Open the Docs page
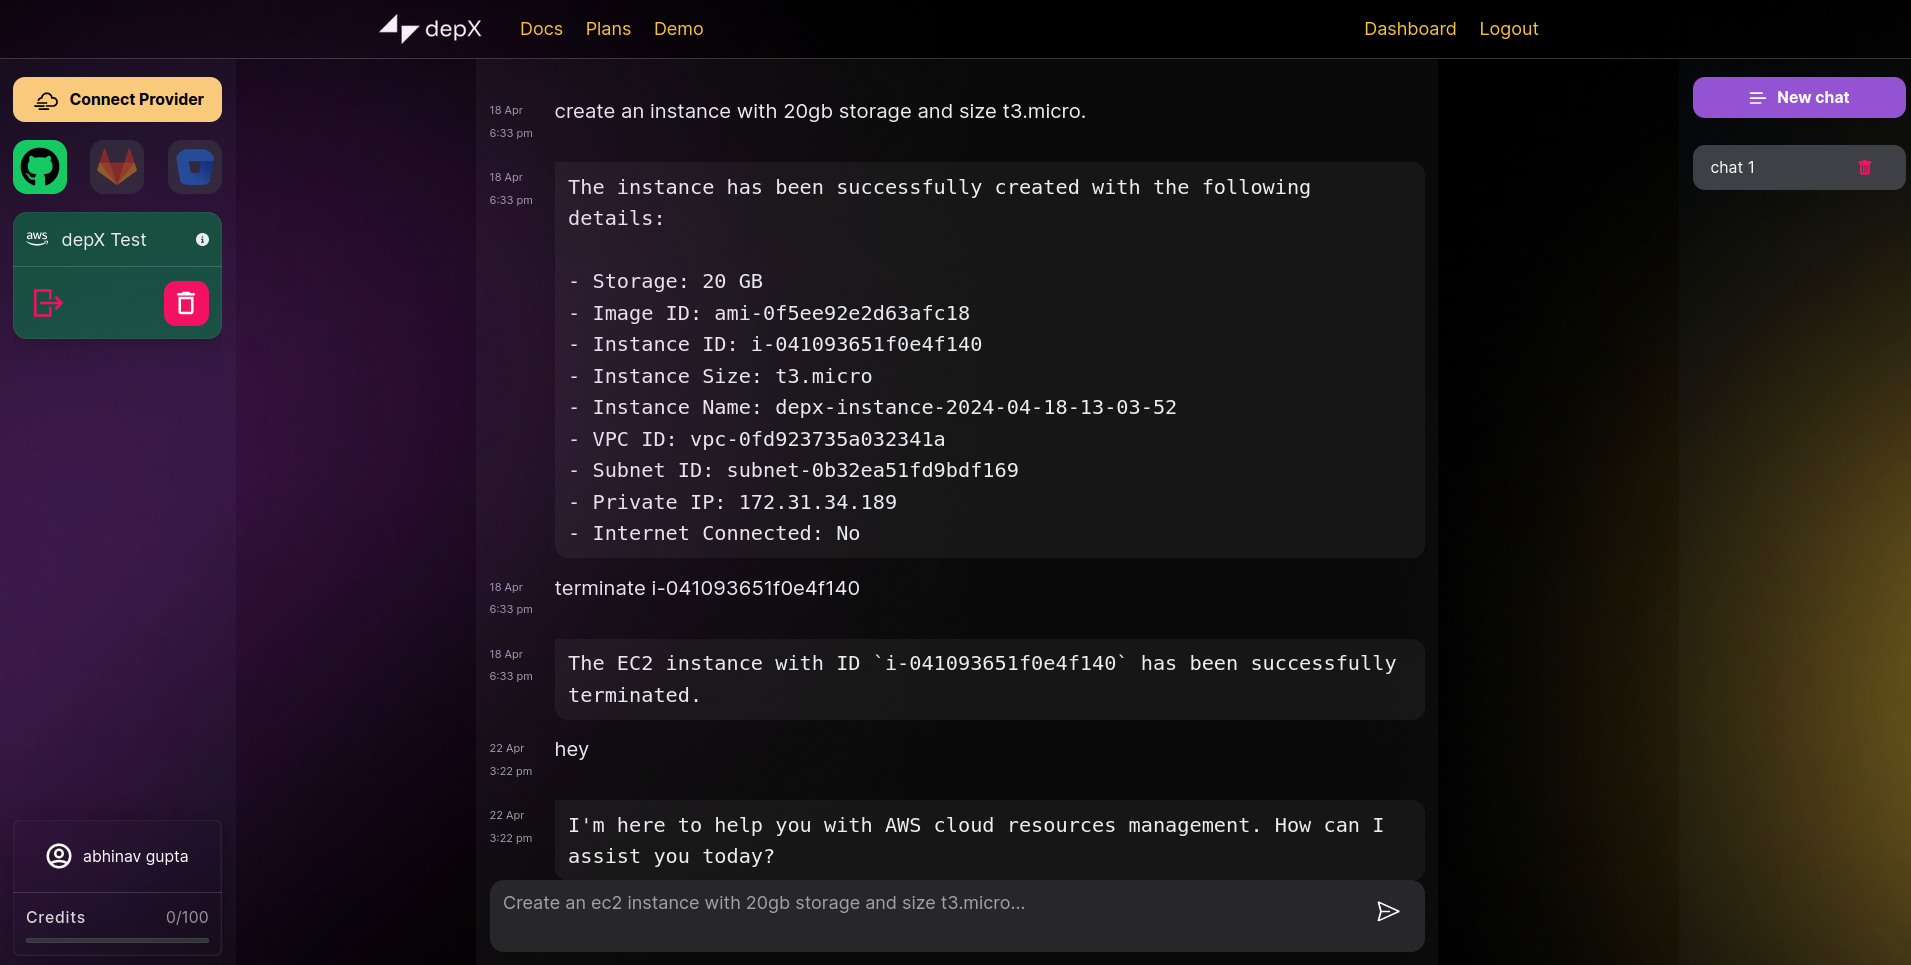This screenshot has width=1911, height=965. pyautogui.click(x=541, y=29)
